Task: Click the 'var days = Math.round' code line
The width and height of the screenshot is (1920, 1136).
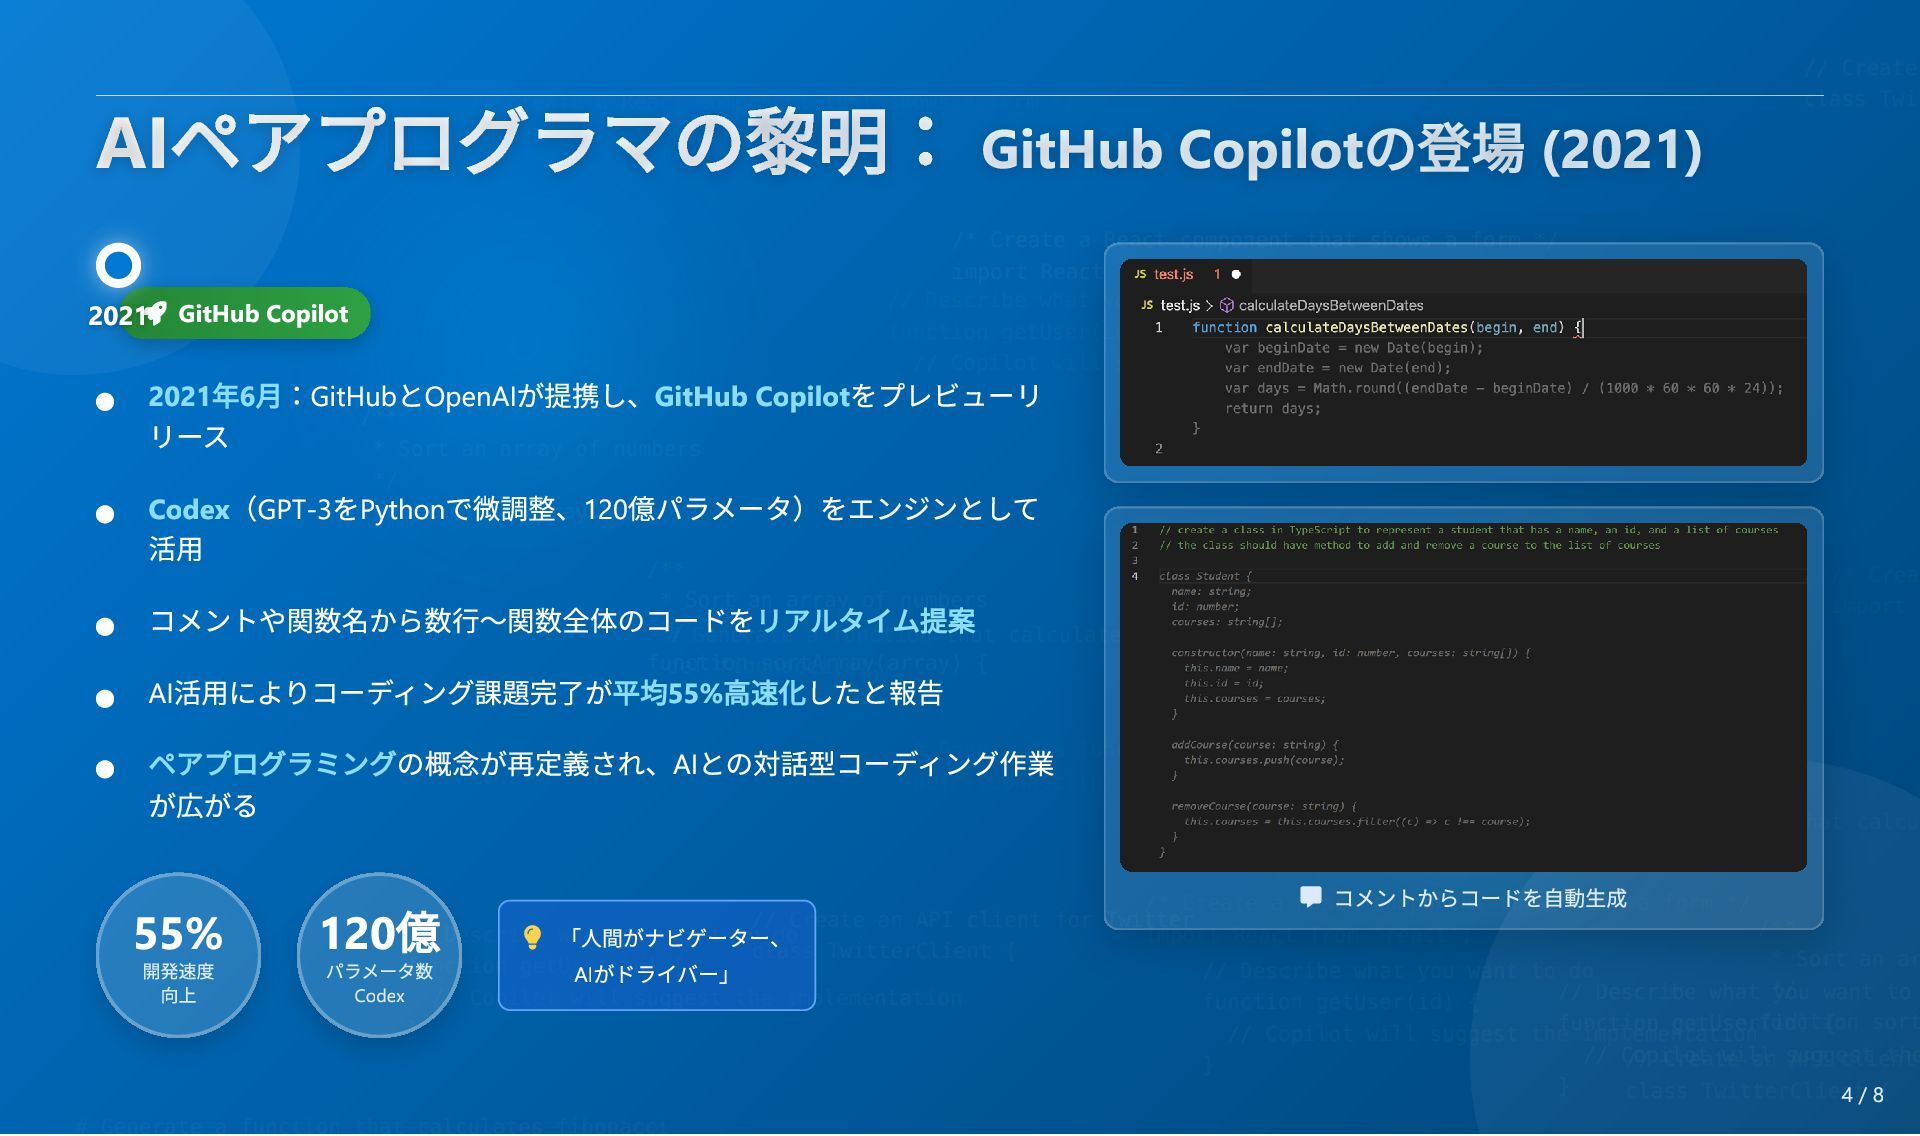Action: point(1503,388)
